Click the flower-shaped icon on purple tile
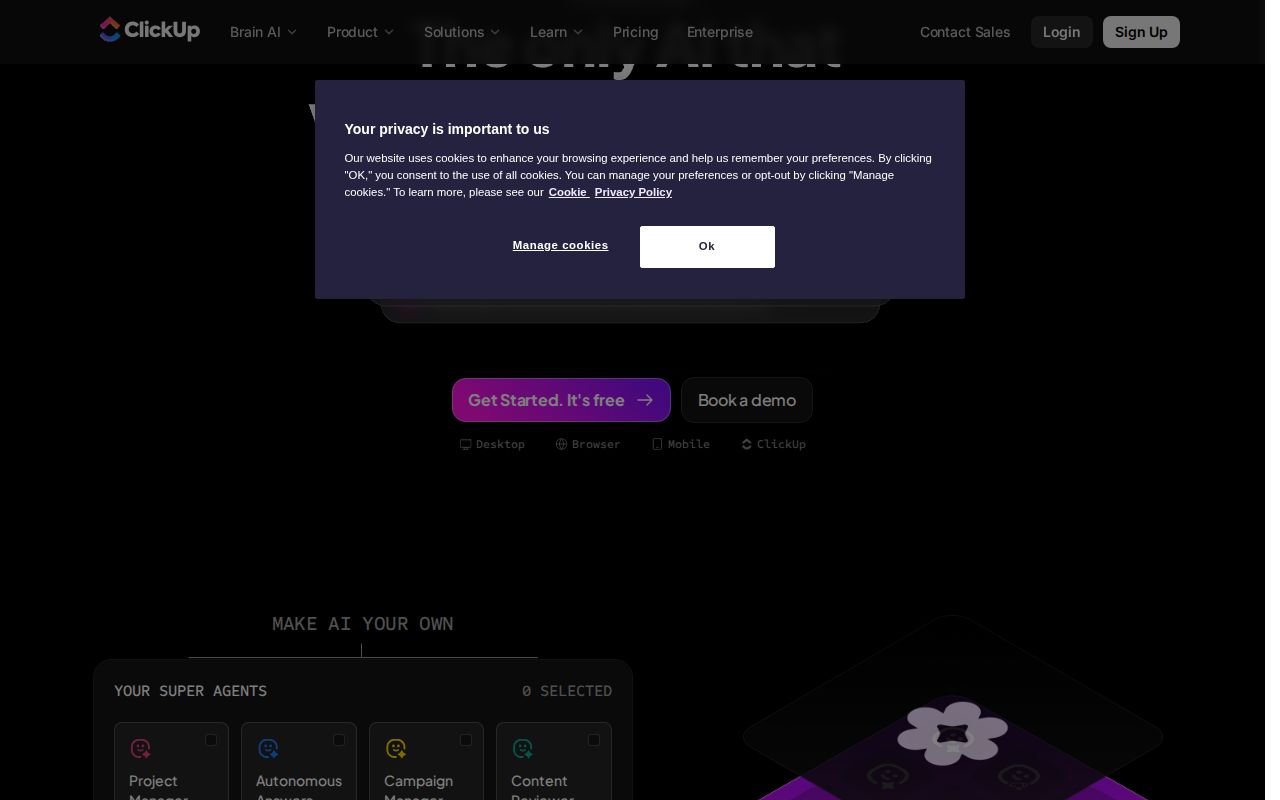 952,733
